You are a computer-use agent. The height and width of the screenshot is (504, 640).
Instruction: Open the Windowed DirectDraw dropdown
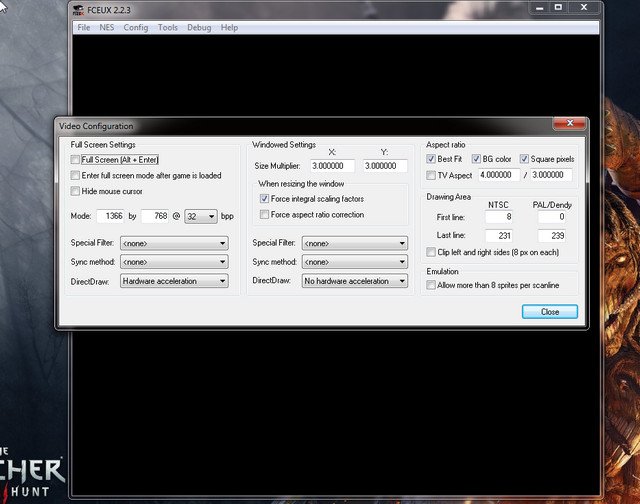354,281
